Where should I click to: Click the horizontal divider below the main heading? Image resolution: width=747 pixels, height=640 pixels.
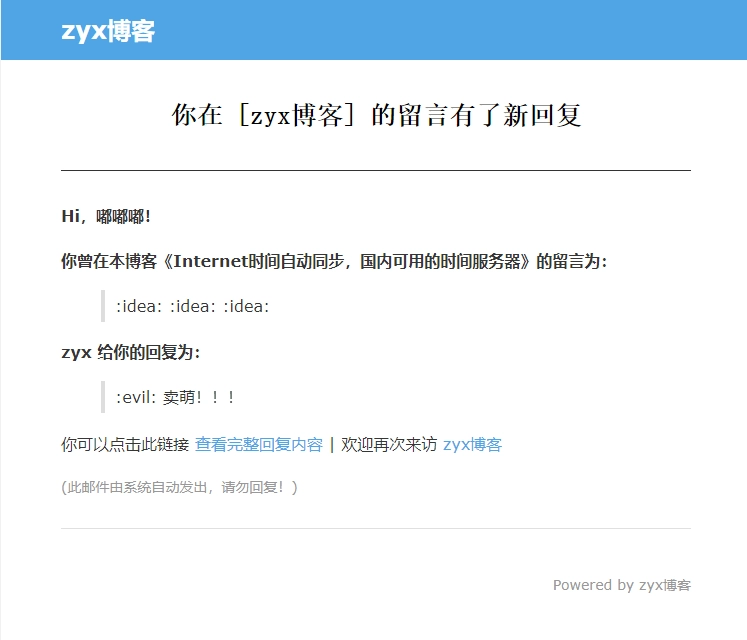(376, 170)
